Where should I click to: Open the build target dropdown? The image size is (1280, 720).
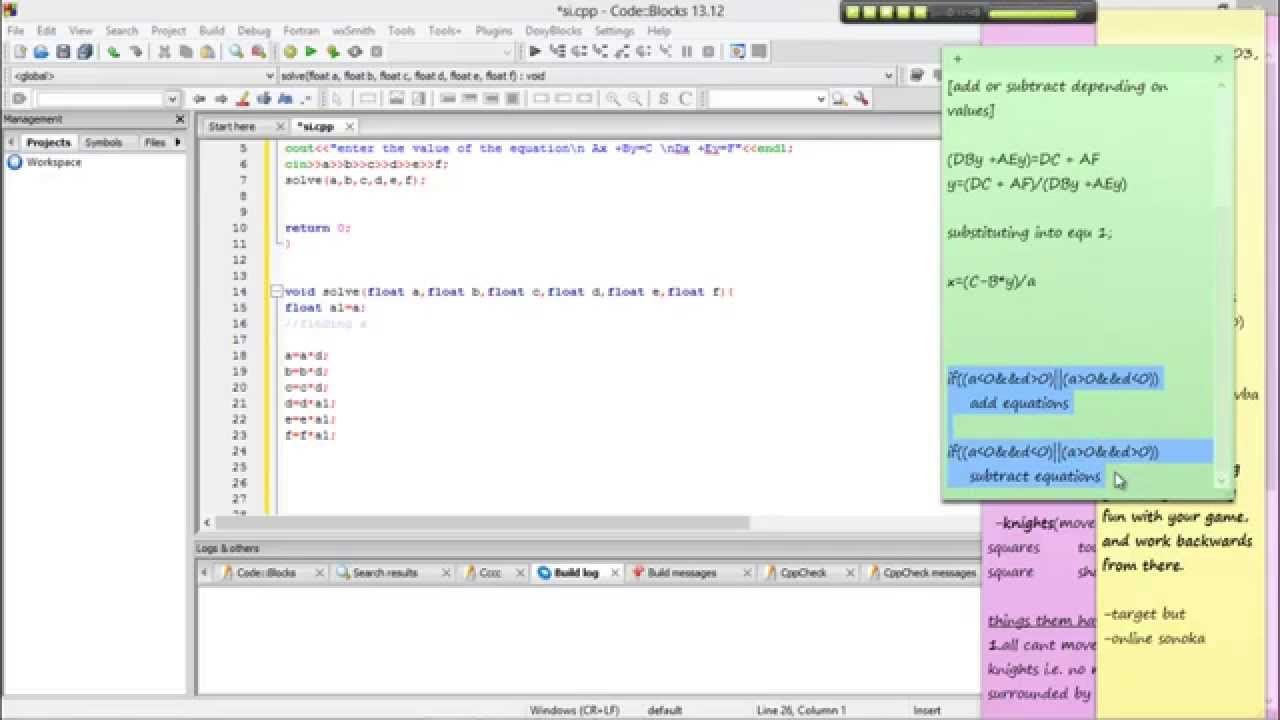click(x=507, y=52)
